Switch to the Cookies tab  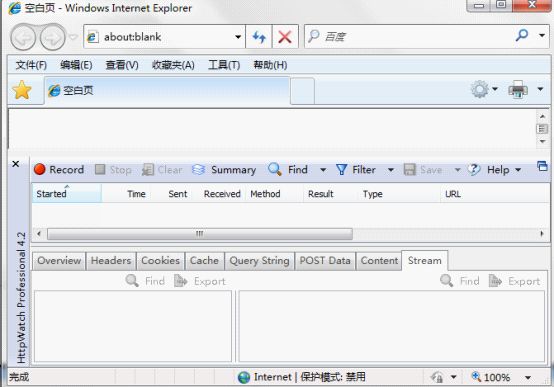[160, 261]
